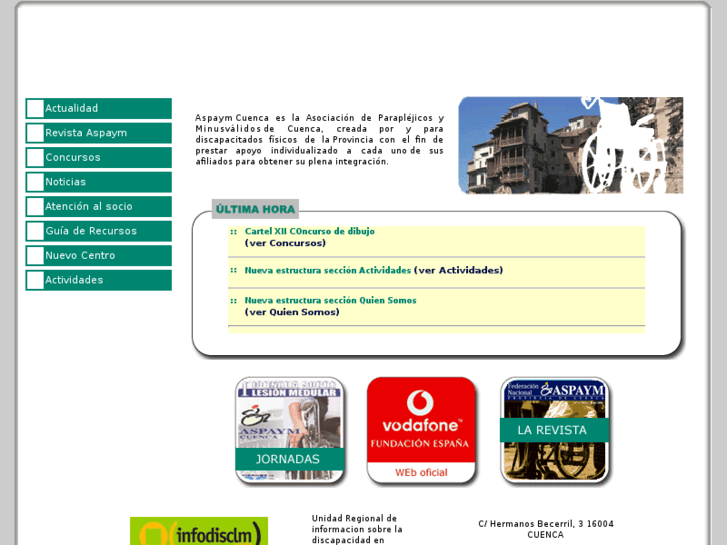Image resolution: width=727 pixels, height=545 pixels.
Task: Open the Actualidad menu item
Action: [98, 108]
